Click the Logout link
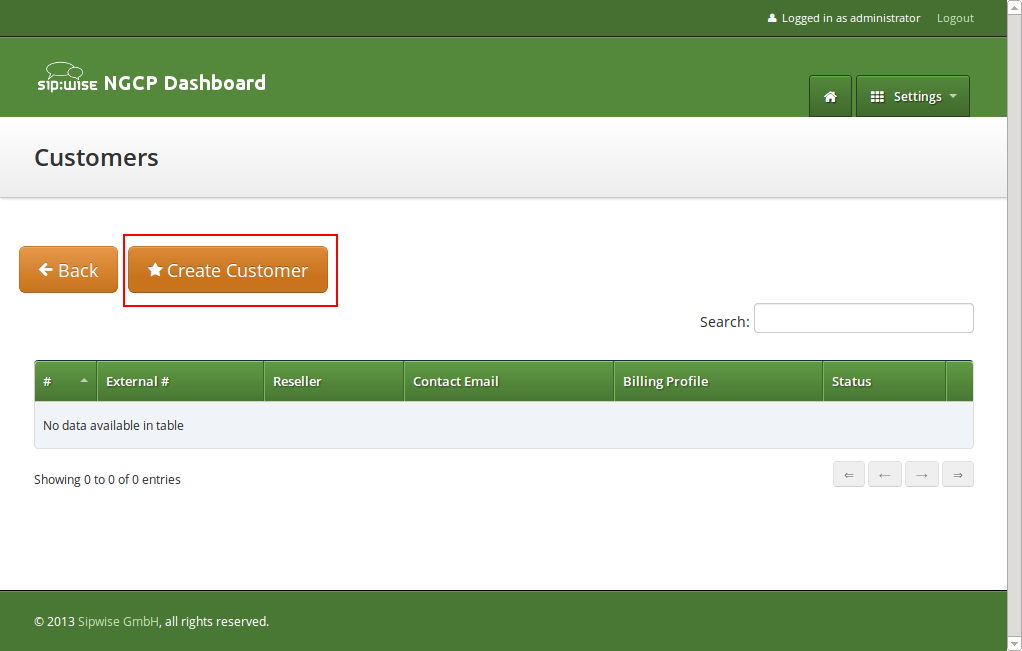Screen dimensions: 1022x651 coord(954,18)
